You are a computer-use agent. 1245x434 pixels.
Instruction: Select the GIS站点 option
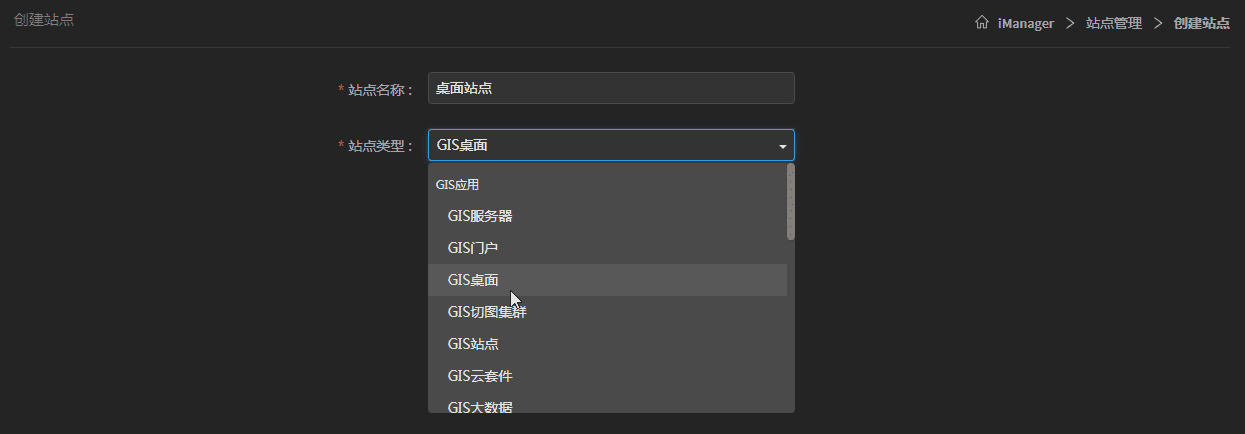[x=473, y=344]
